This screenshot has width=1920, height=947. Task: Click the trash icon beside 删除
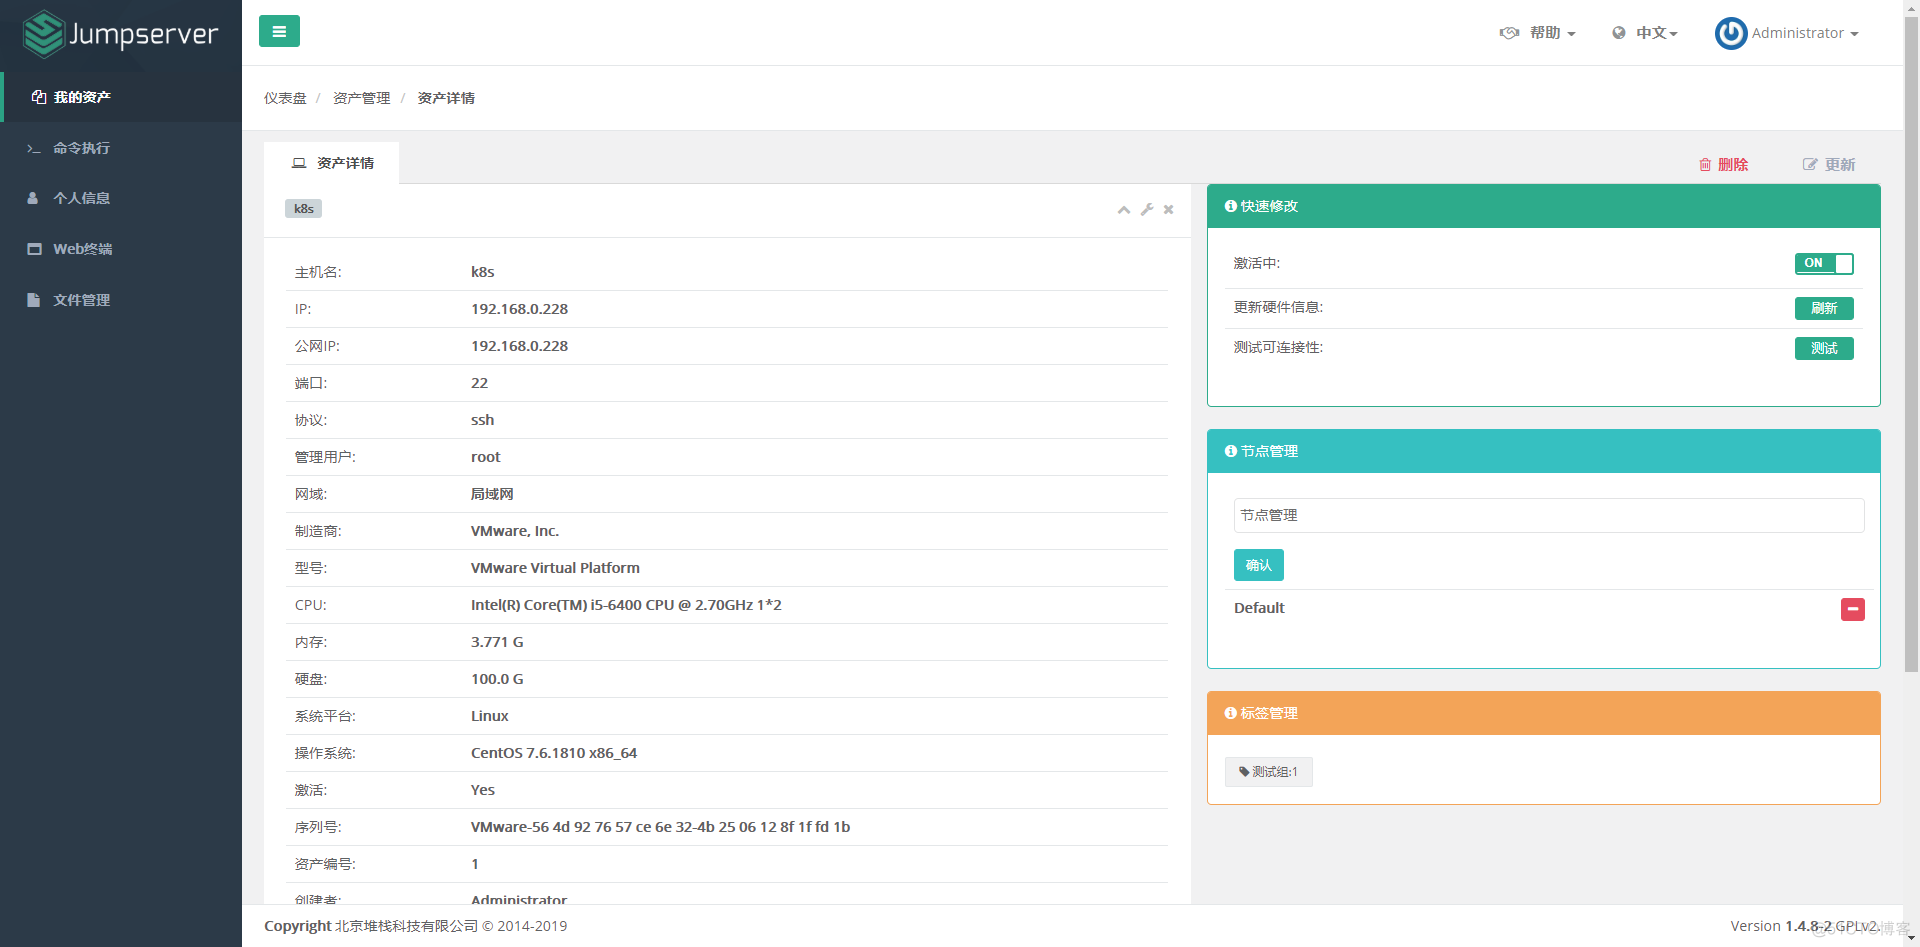(1705, 165)
